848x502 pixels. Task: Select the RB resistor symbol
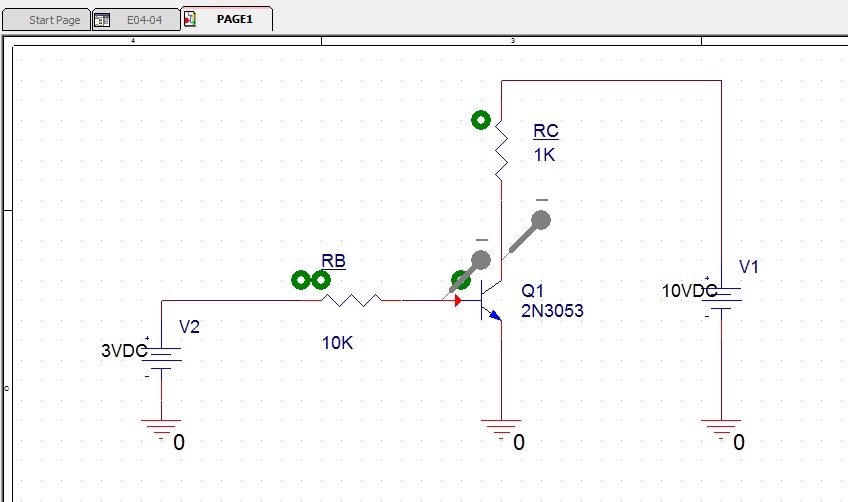pos(351,299)
